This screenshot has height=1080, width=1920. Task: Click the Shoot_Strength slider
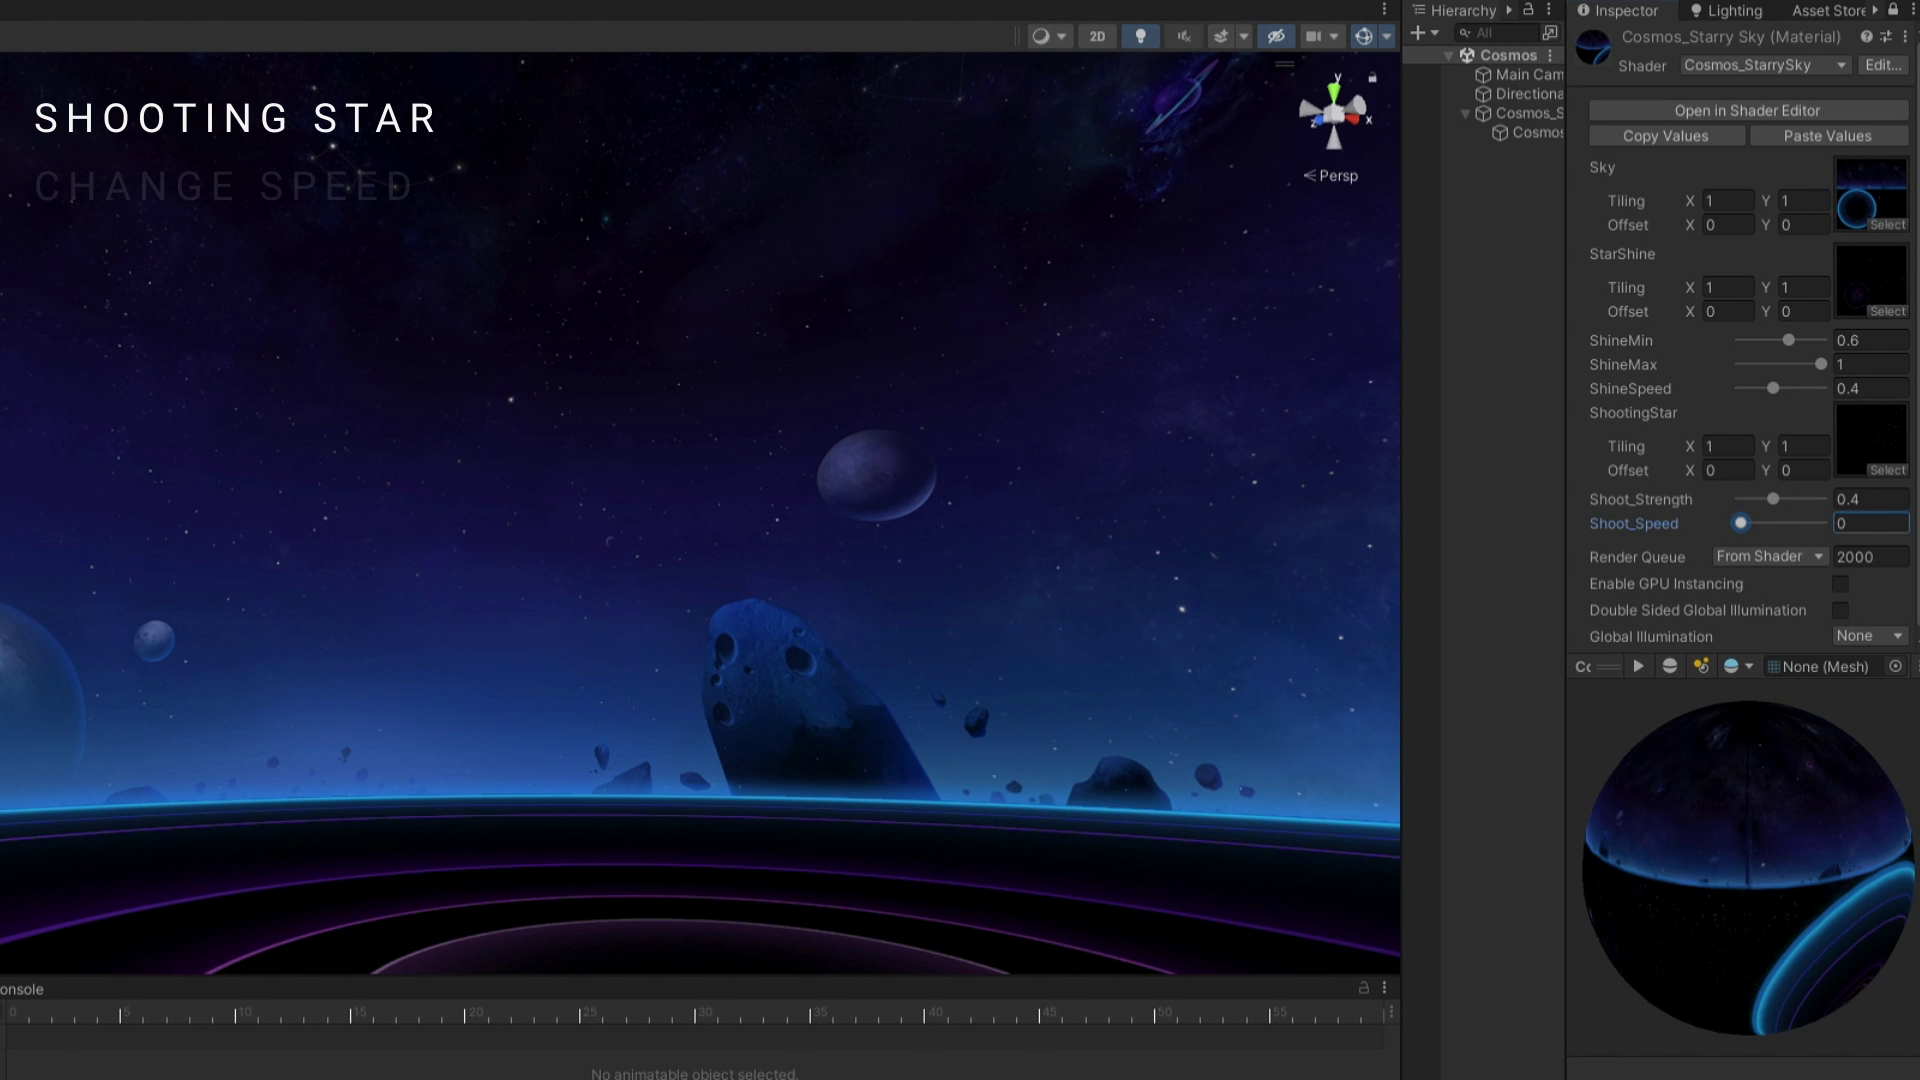(x=1780, y=499)
